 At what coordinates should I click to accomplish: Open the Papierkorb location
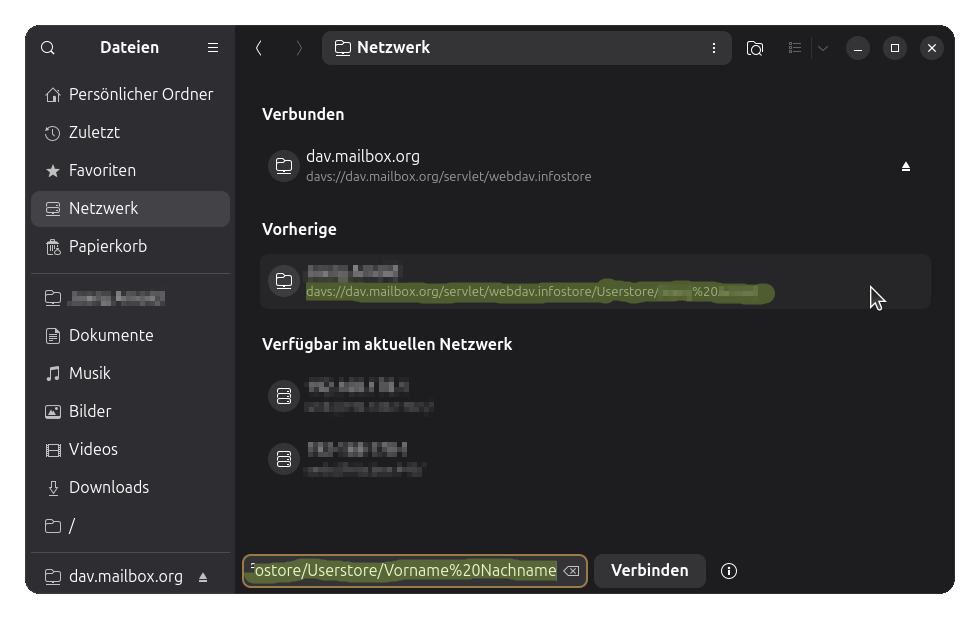pyautogui.click(x=107, y=246)
